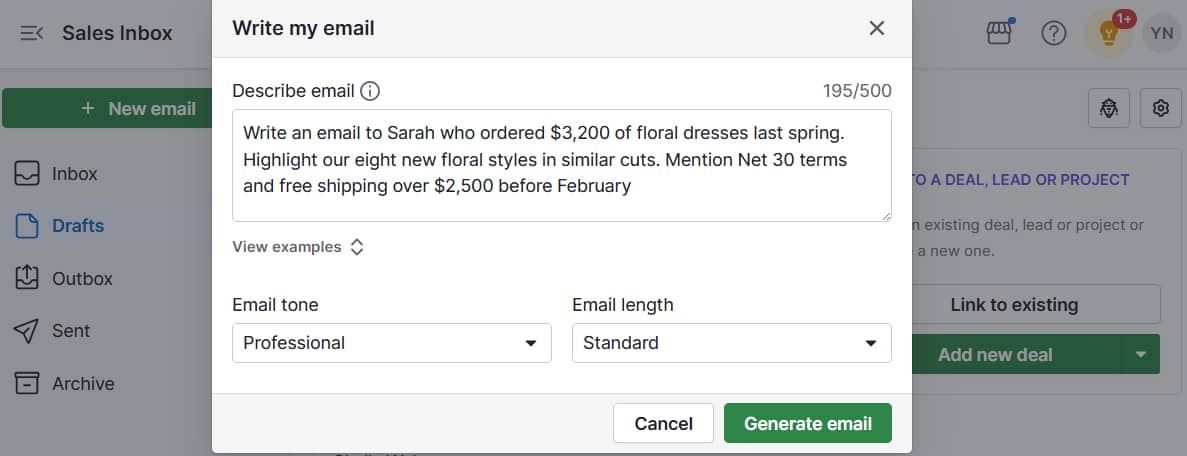Open the YN user avatar
This screenshot has height=456, width=1187.
pos(1162,33)
